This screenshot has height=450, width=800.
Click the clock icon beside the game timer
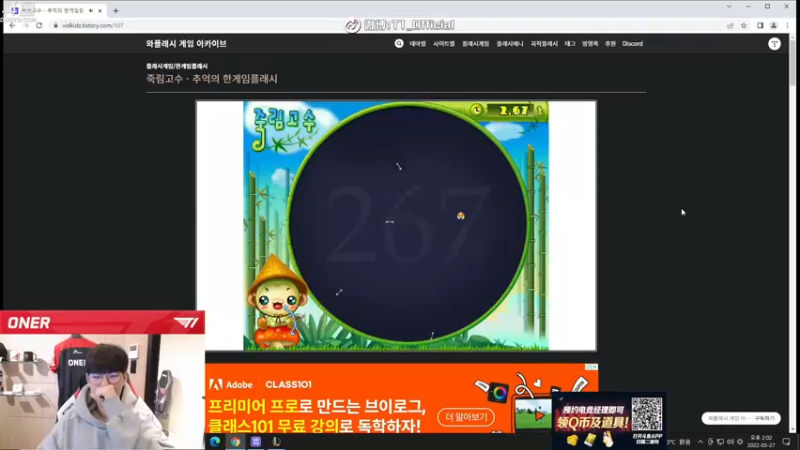click(476, 110)
